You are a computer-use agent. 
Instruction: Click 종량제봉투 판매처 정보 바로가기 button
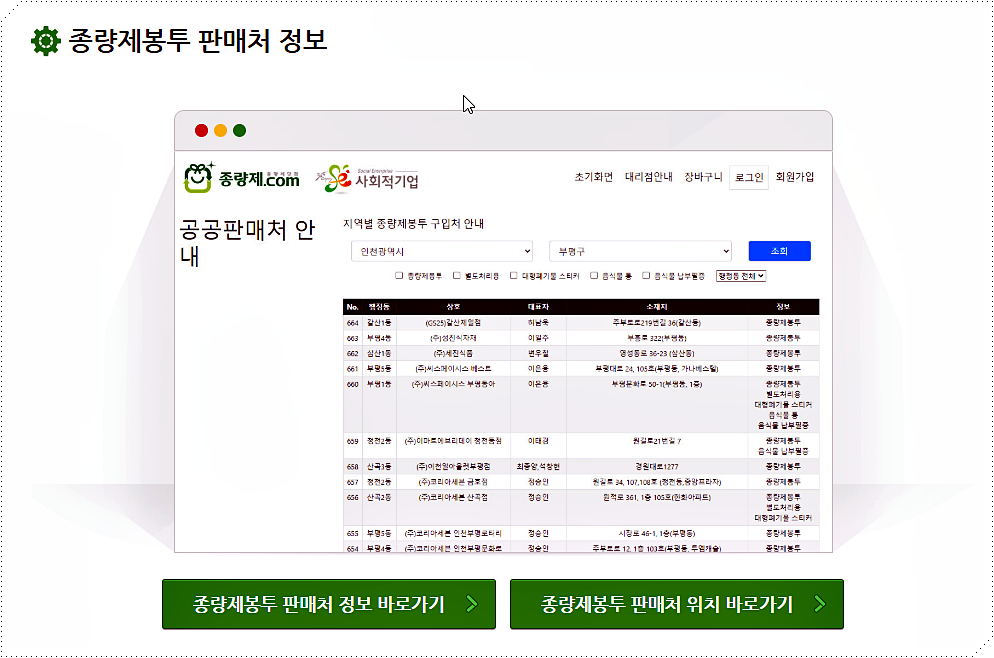pos(329,604)
